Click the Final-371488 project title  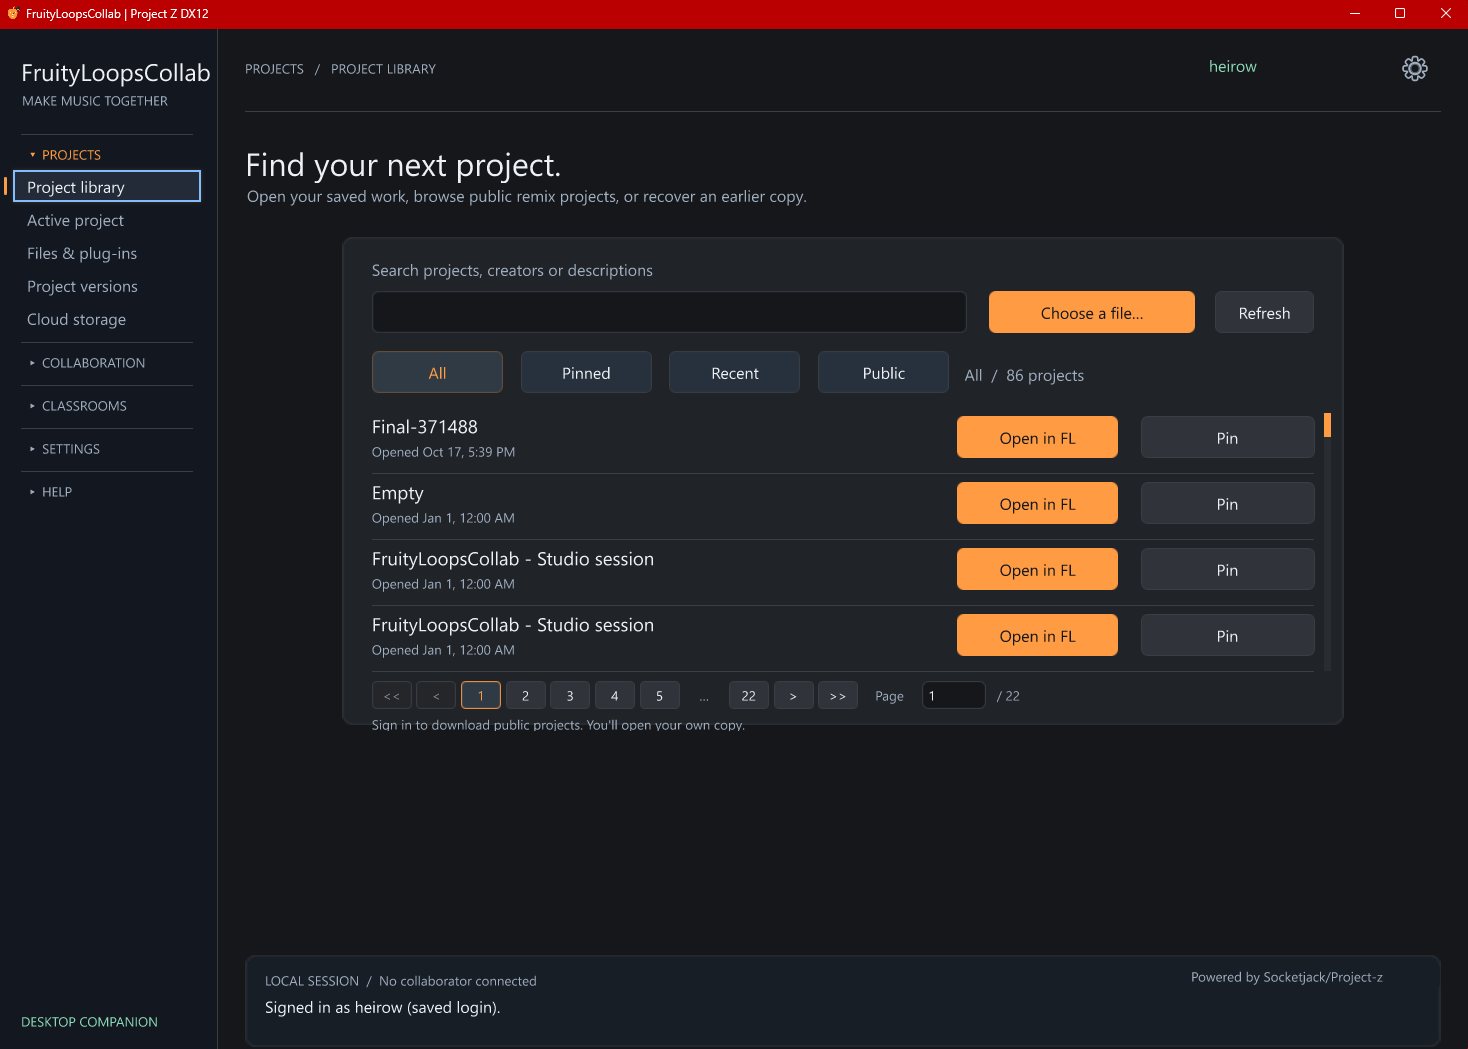click(425, 427)
